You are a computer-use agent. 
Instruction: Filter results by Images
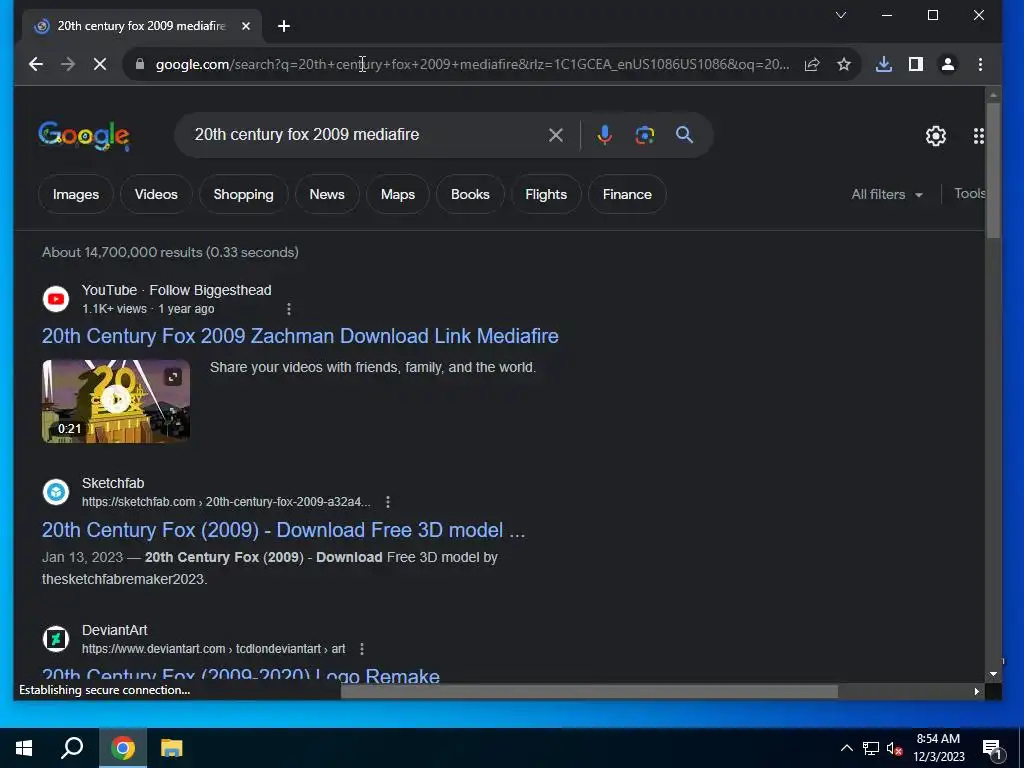[x=76, y=195]
